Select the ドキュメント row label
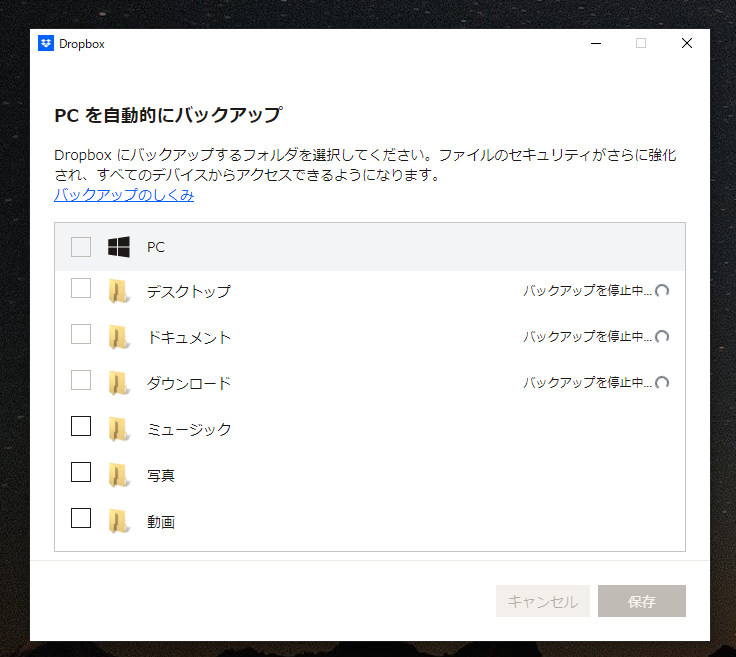Image resolution: width=736 pixels, height=657 pixels. 189,338
